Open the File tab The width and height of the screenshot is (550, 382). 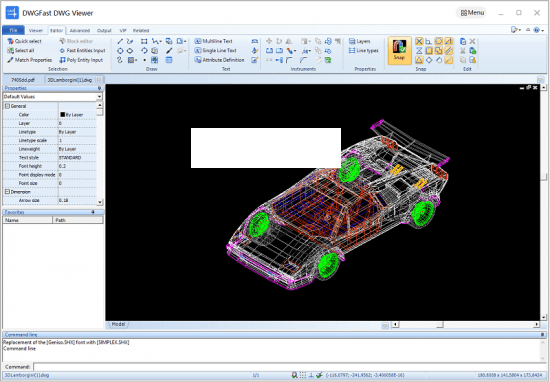point(13,30)
